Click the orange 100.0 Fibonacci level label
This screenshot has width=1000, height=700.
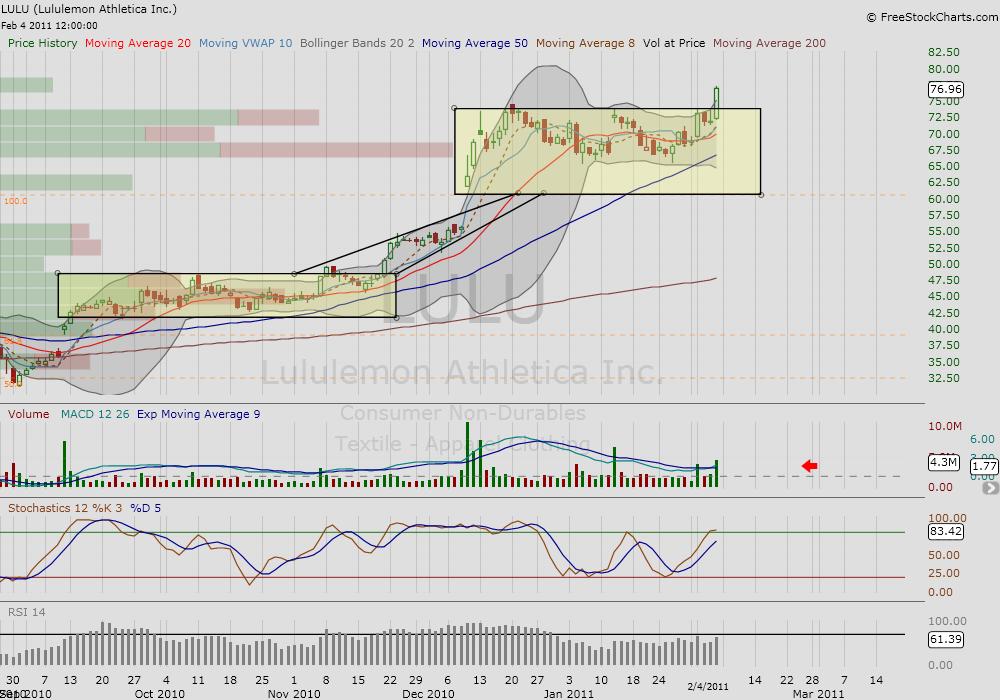(x=16, y=201)
